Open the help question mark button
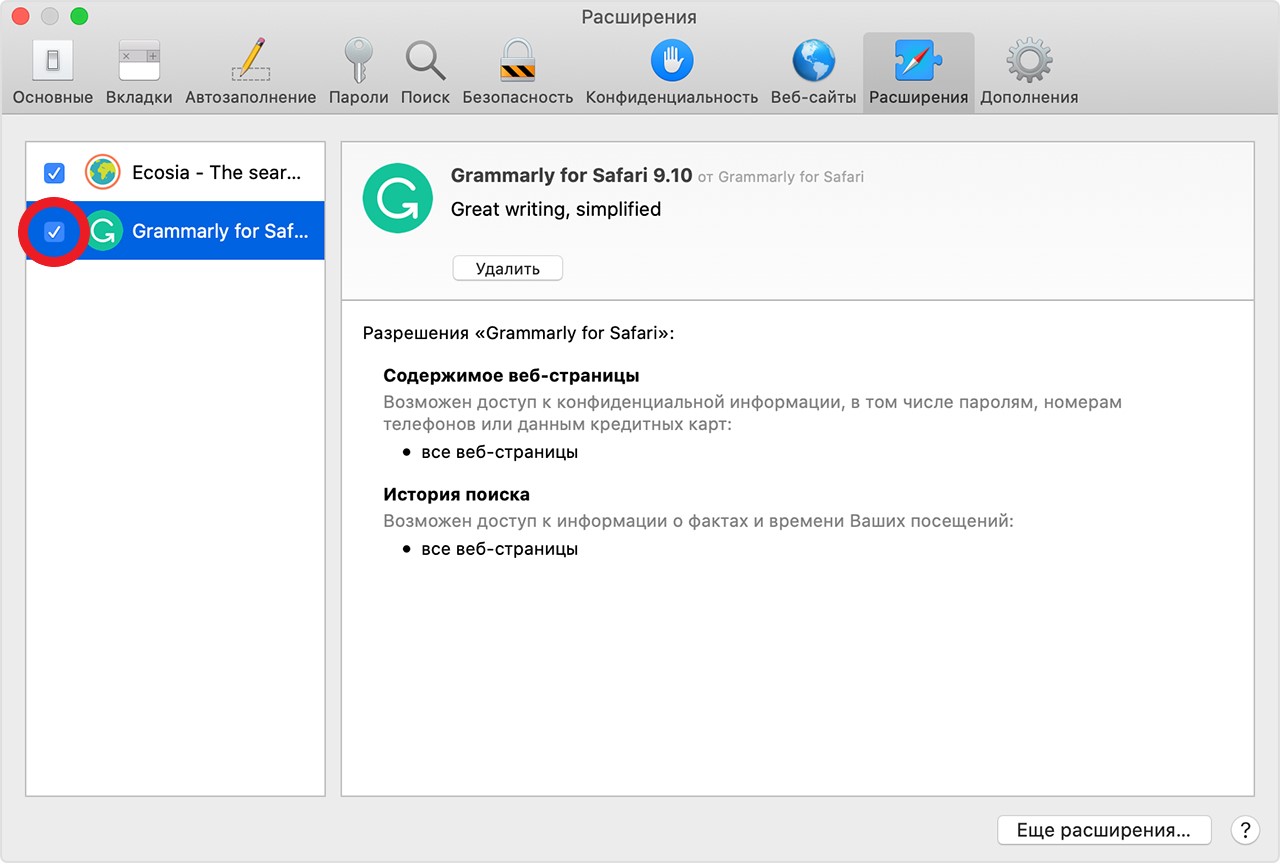Viewport: 1280px width, 864px height. tap(1244, 830)
